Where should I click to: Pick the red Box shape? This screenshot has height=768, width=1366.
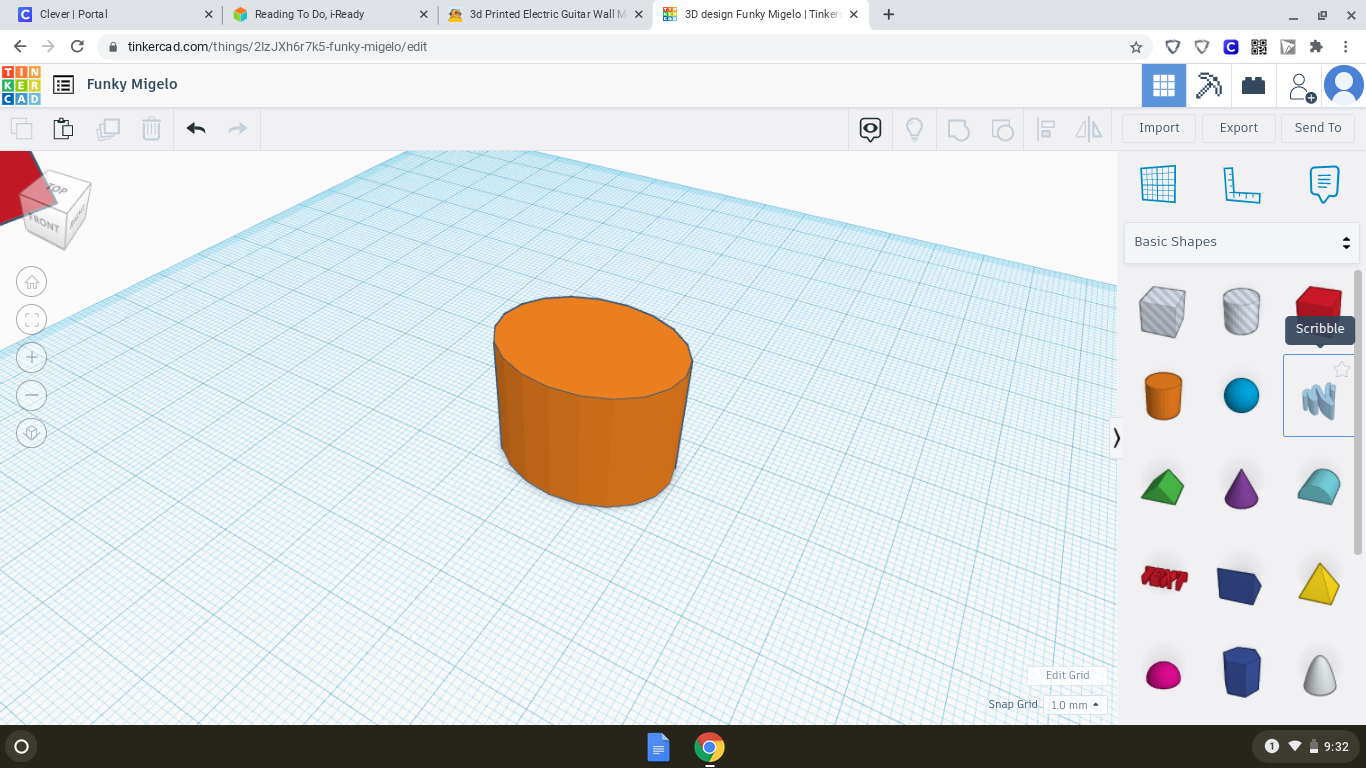[1318, 303]
